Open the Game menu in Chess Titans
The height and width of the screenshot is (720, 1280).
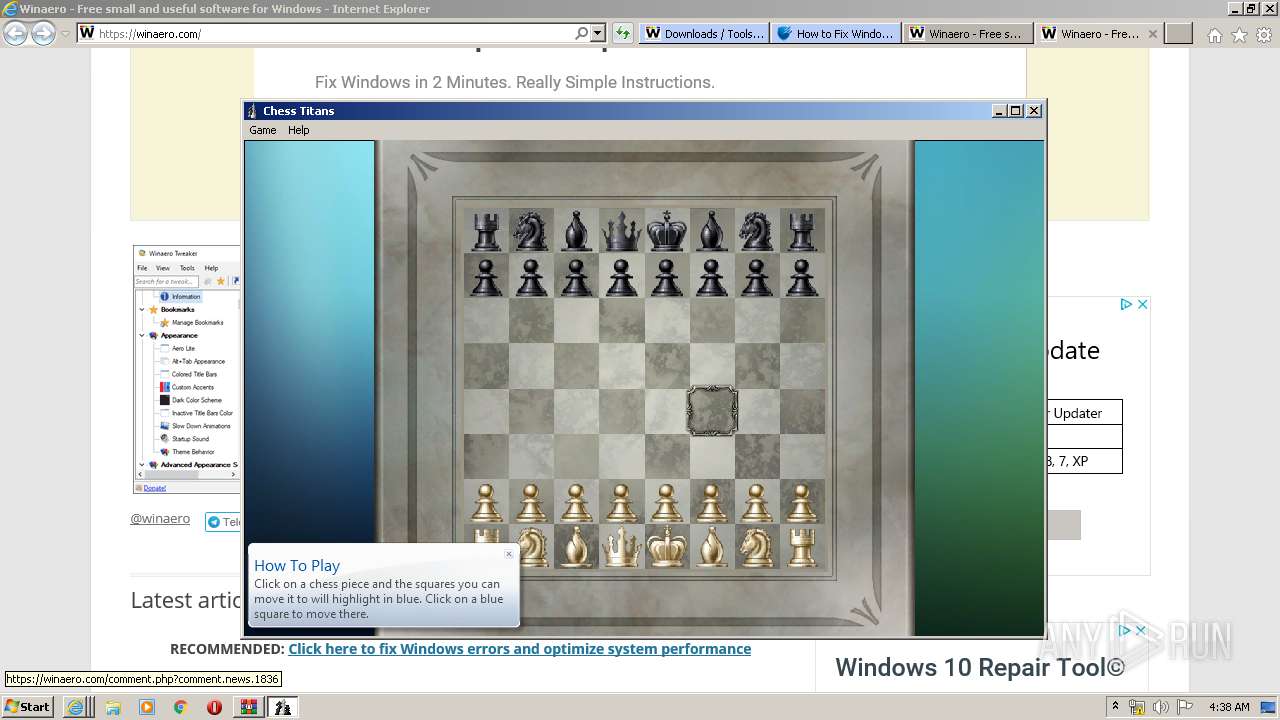(263, 130)
